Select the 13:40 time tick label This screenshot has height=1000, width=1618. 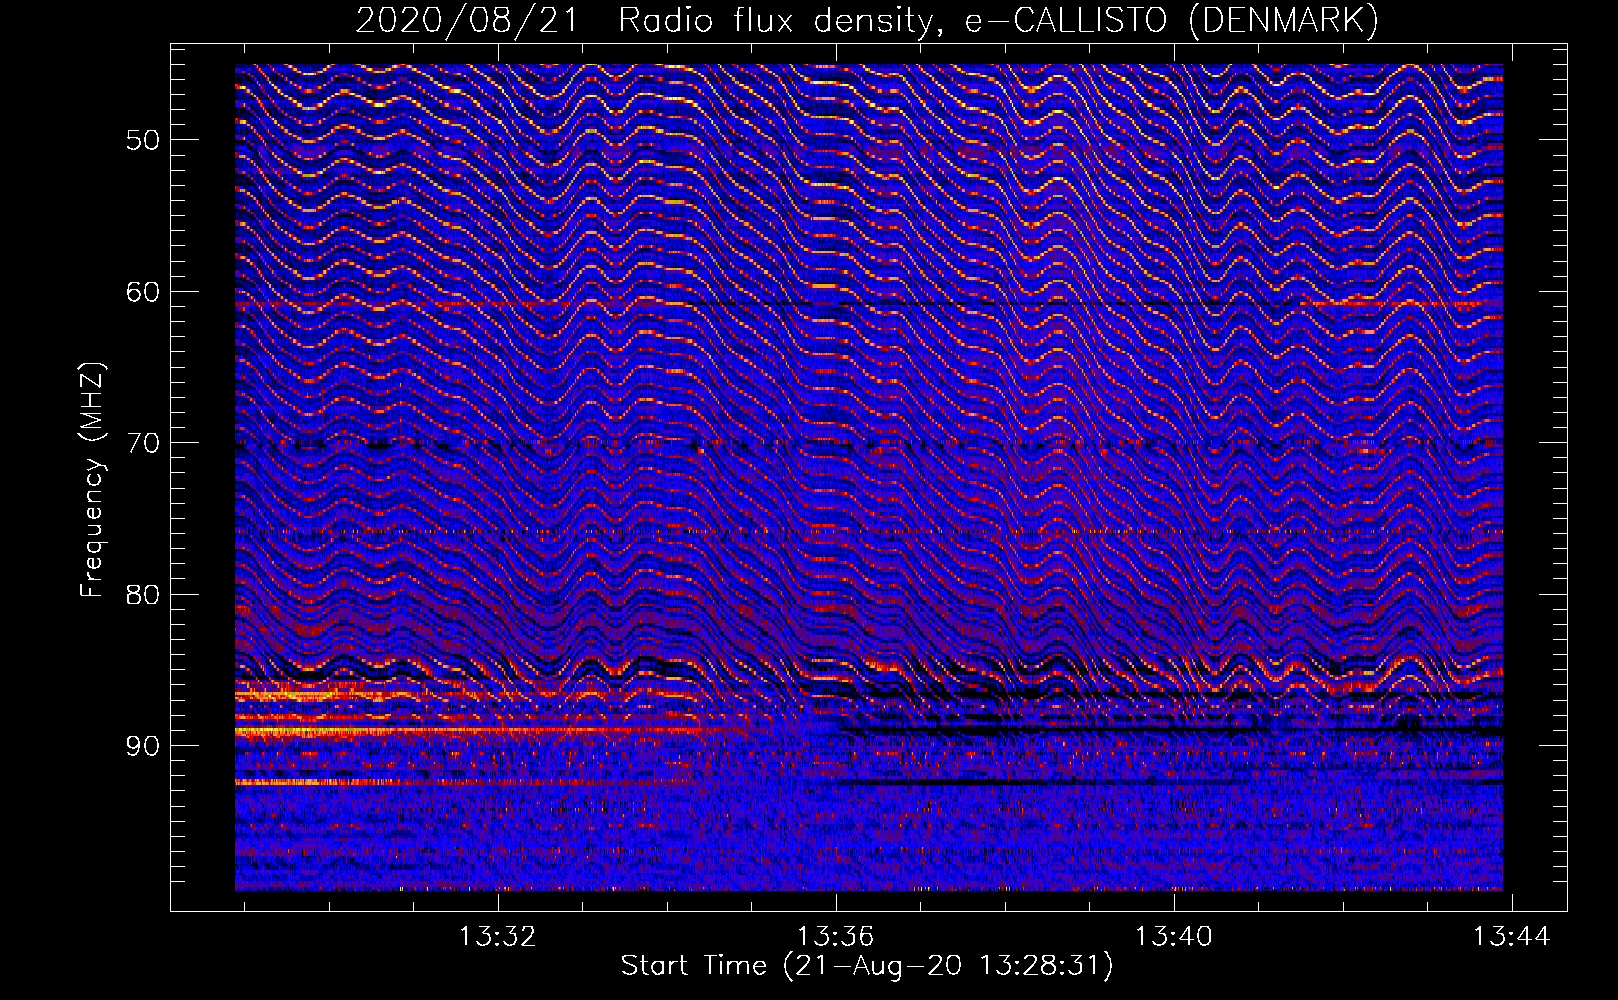coord(1173,936)
